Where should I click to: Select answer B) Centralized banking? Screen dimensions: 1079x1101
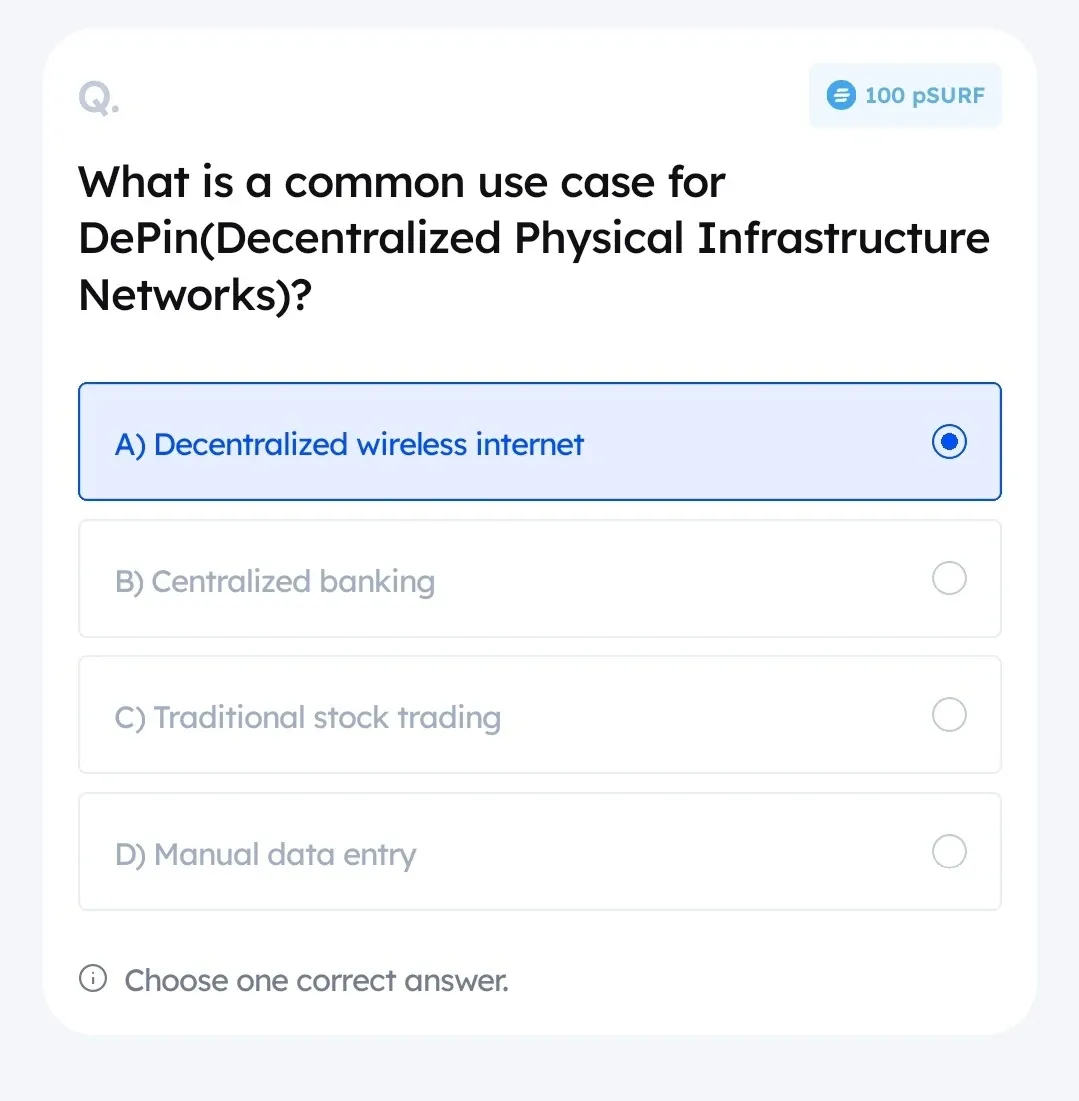(540, 578)
